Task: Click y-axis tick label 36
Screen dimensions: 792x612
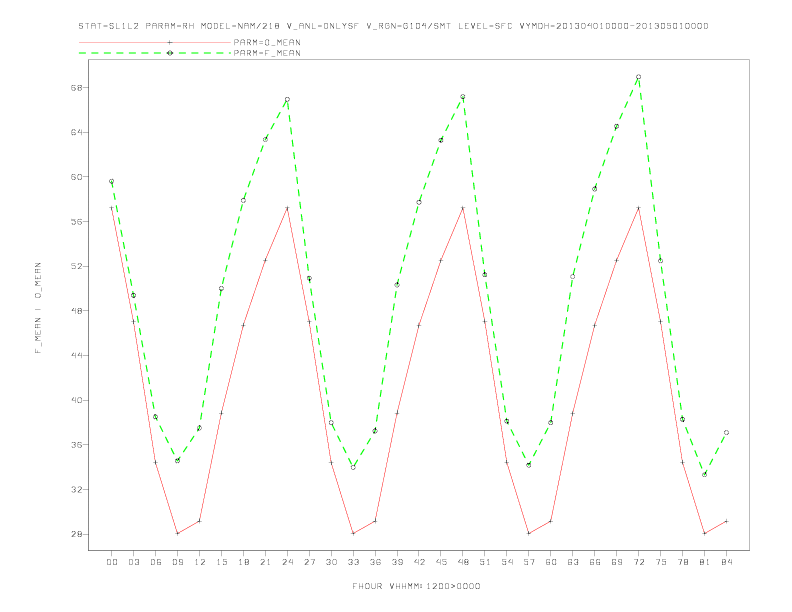Action: tap(77, 445)
